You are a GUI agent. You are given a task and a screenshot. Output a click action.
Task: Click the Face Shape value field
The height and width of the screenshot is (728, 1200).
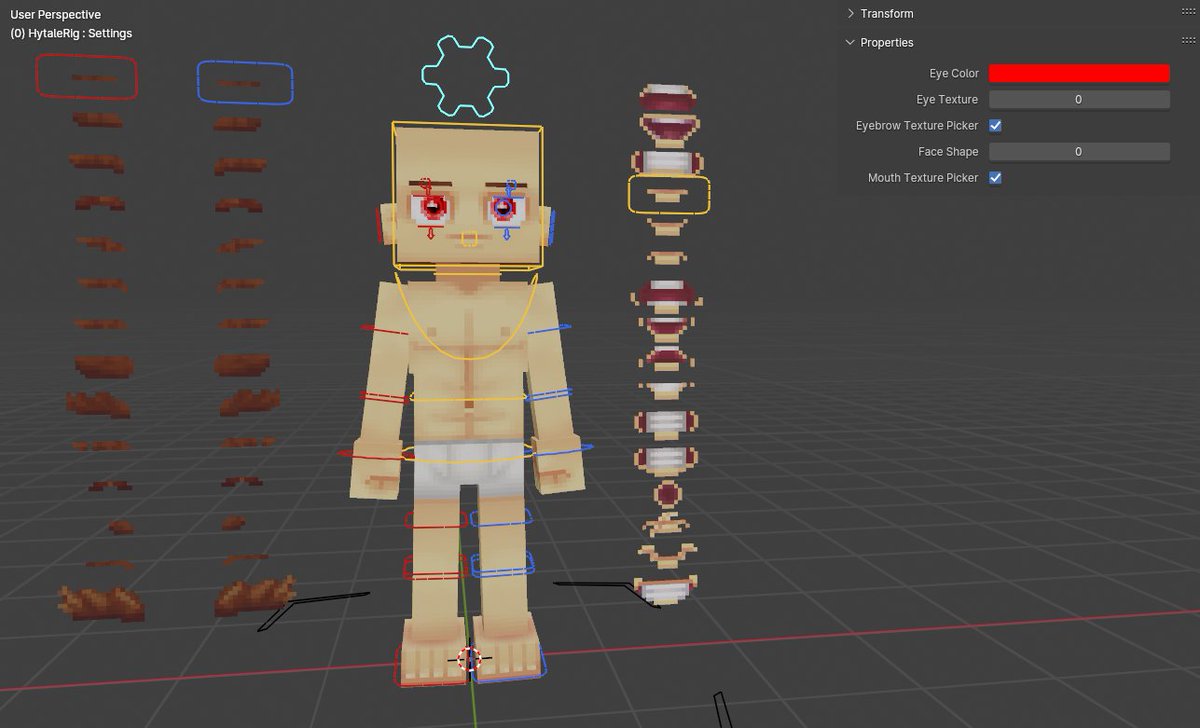tap(1079, 151)
